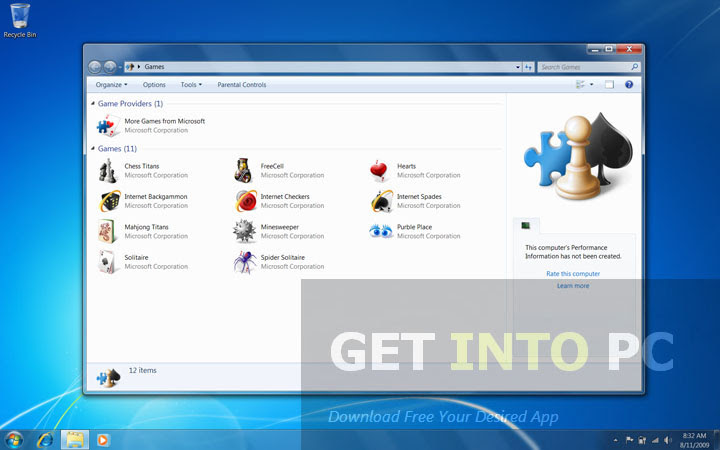Viewport: 720px width, 450px height.
Task: Collapse the Game Providers group
Action: coord(93,104)
